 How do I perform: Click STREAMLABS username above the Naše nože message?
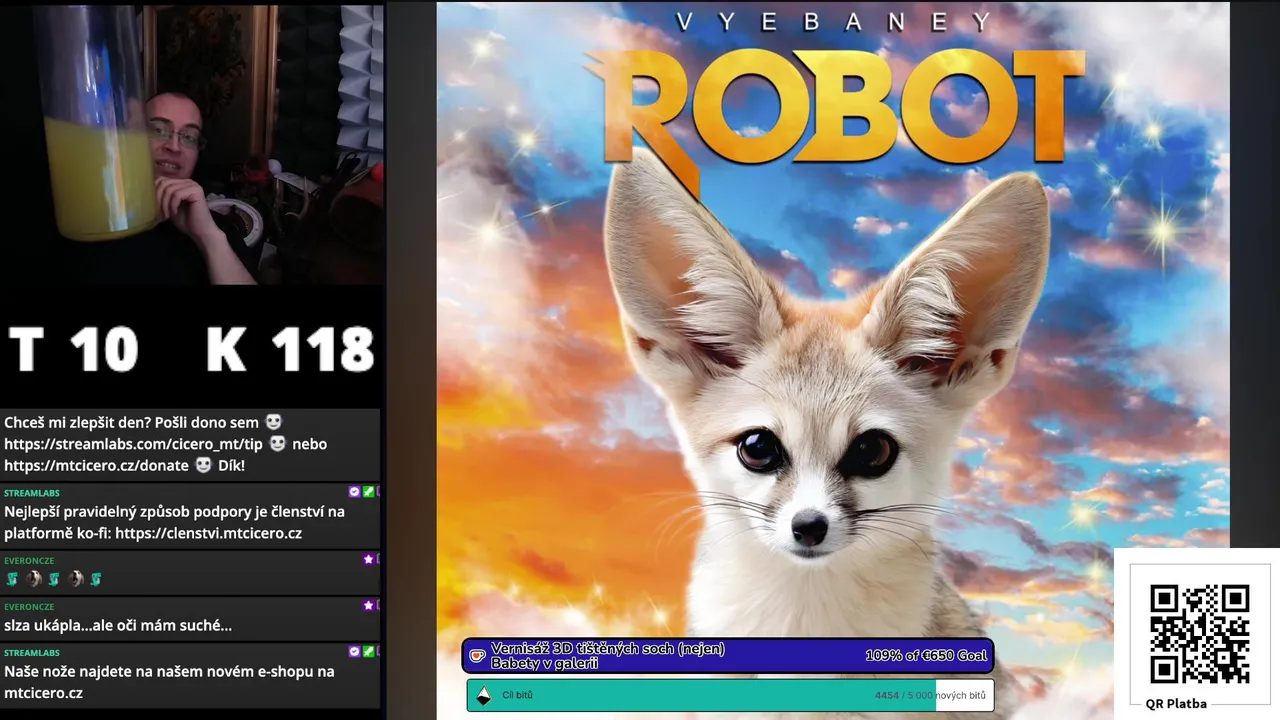(31, 653)
